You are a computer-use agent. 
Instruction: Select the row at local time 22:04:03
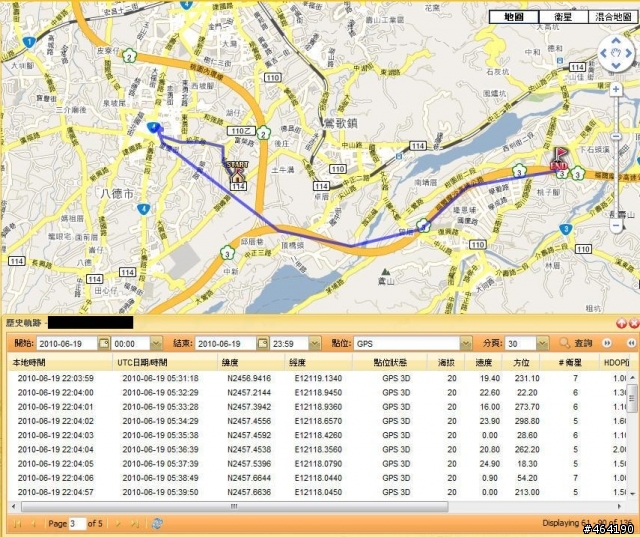316,435
